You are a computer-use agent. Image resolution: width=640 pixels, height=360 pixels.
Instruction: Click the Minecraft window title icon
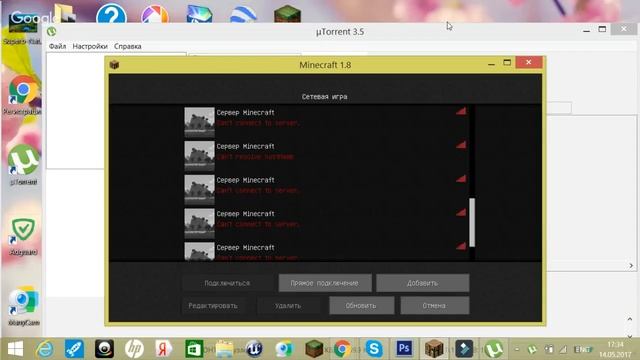coord(115,64)
